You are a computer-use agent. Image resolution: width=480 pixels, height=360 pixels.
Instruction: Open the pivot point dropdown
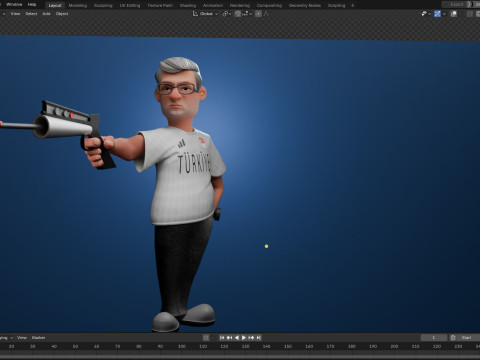[x=227, y=14]
